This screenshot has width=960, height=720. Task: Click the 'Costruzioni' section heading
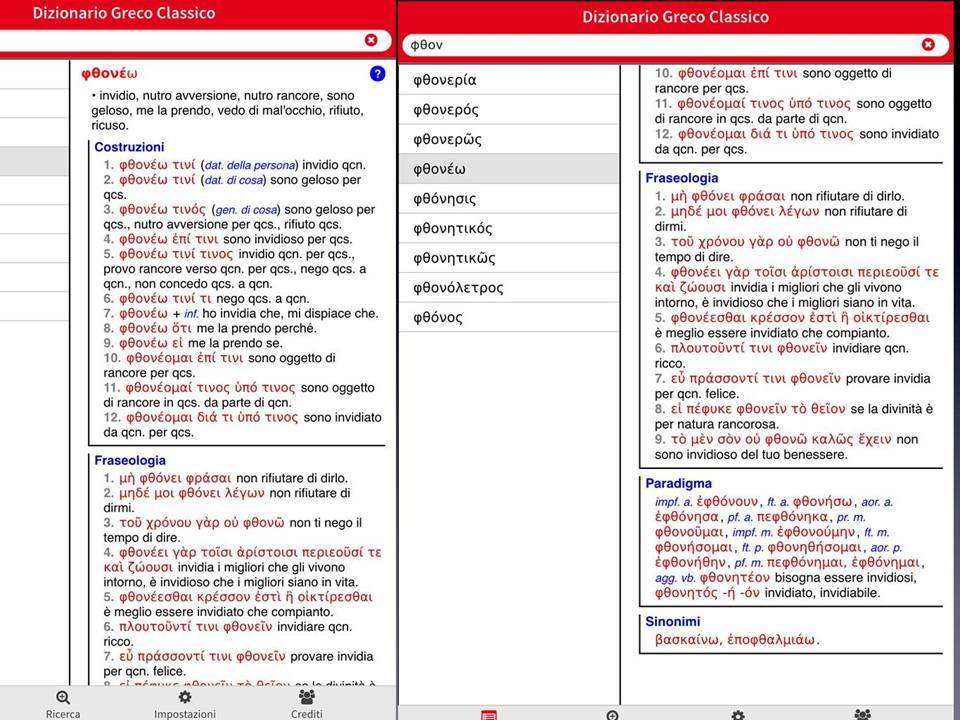point(129,147)
